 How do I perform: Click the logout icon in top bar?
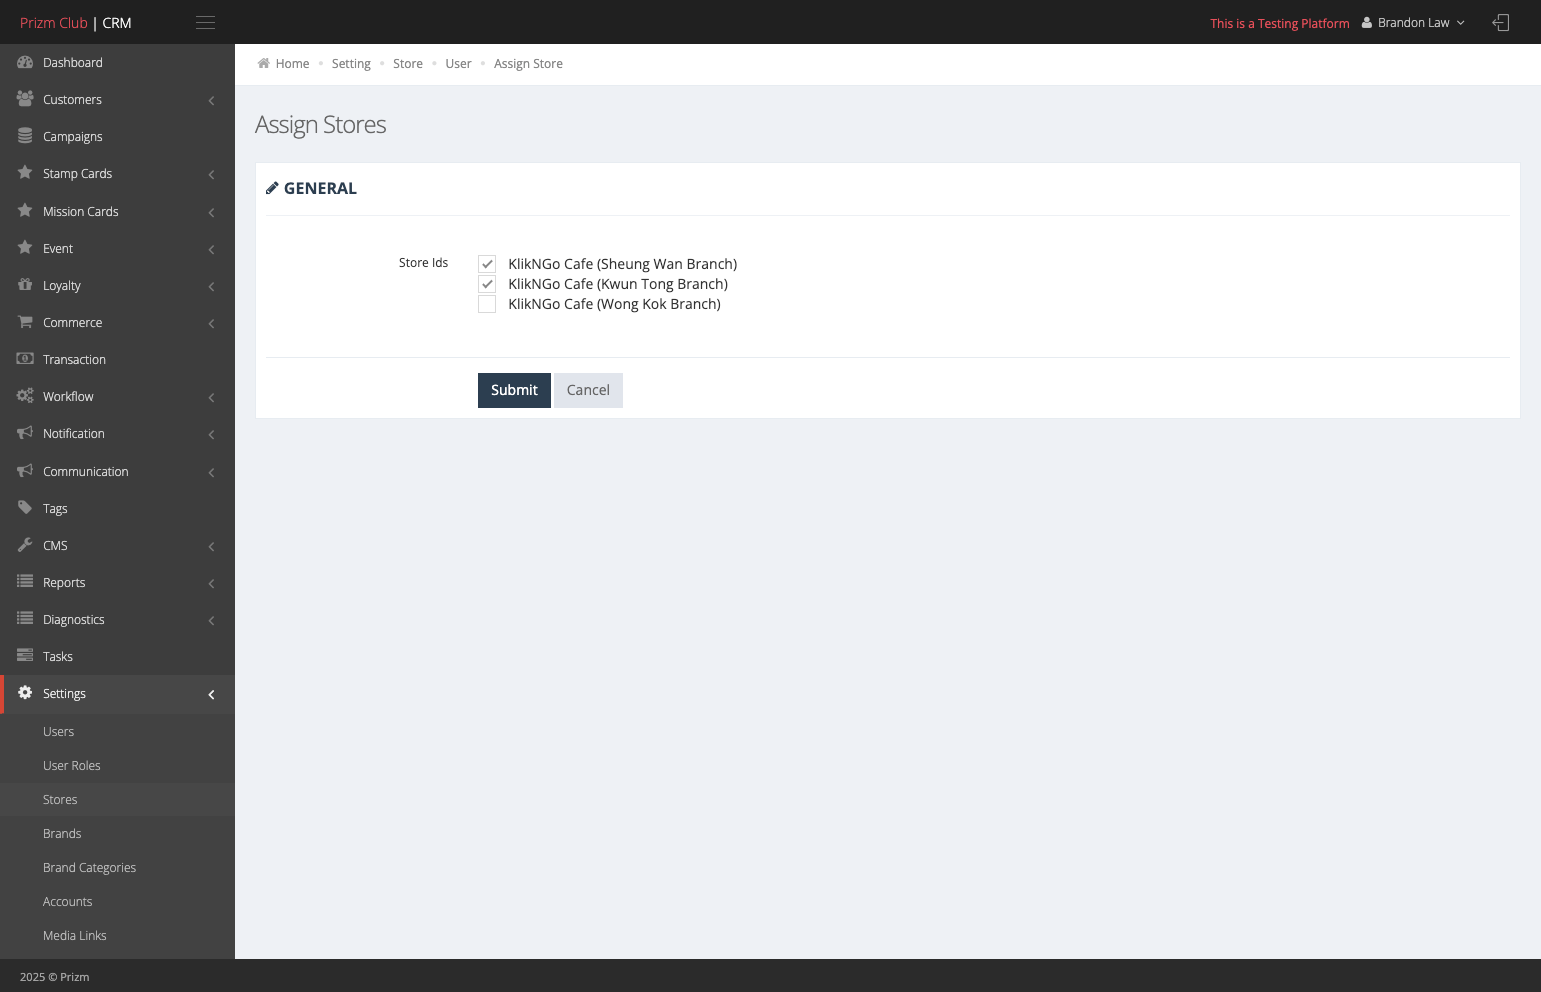coord(1500,23)
